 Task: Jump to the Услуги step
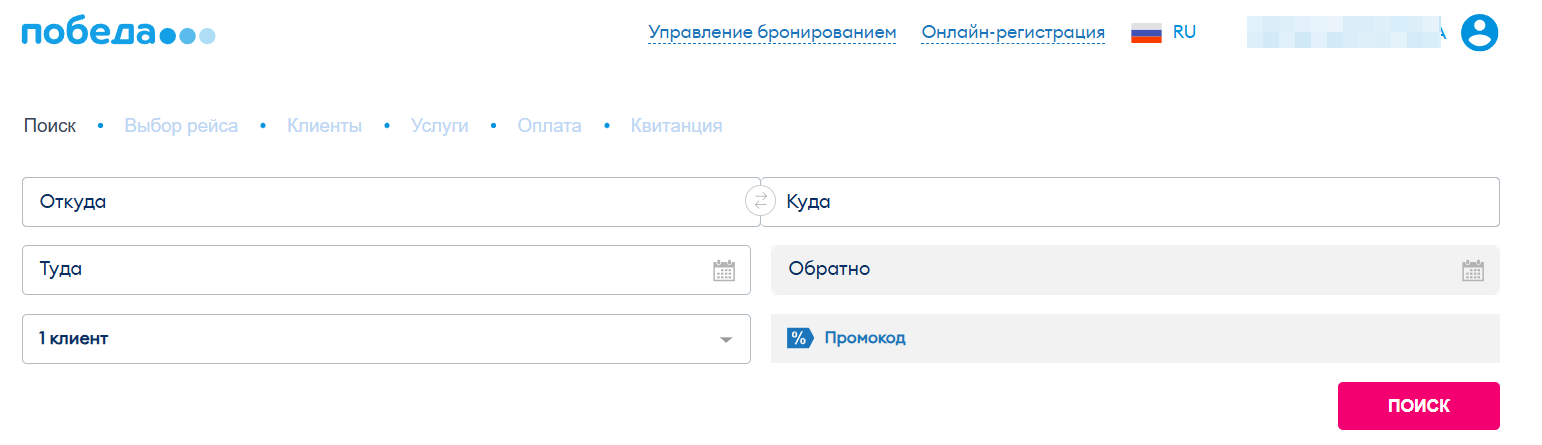(439, 126)
